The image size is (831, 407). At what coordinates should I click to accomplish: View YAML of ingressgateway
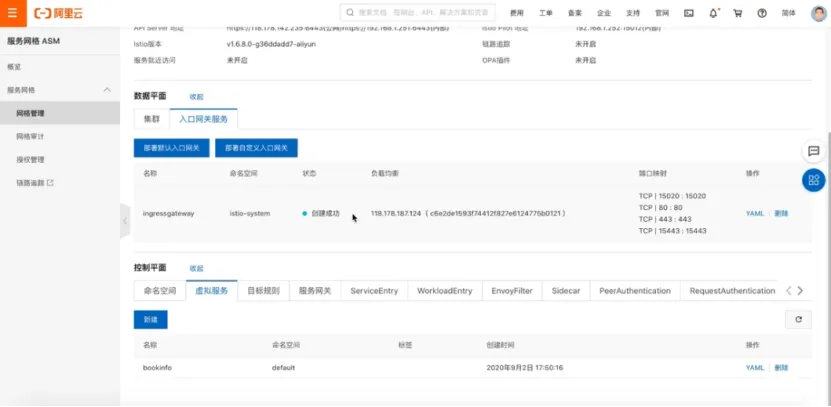coord(755,214)
